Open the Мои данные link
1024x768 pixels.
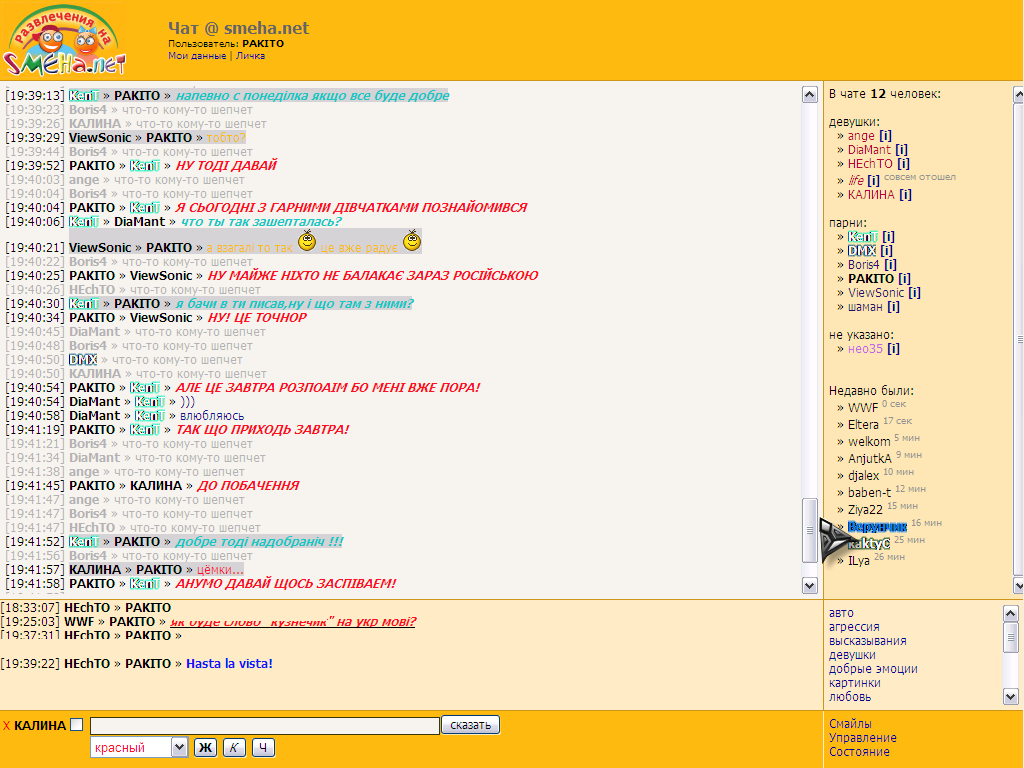tap(197, 56)
